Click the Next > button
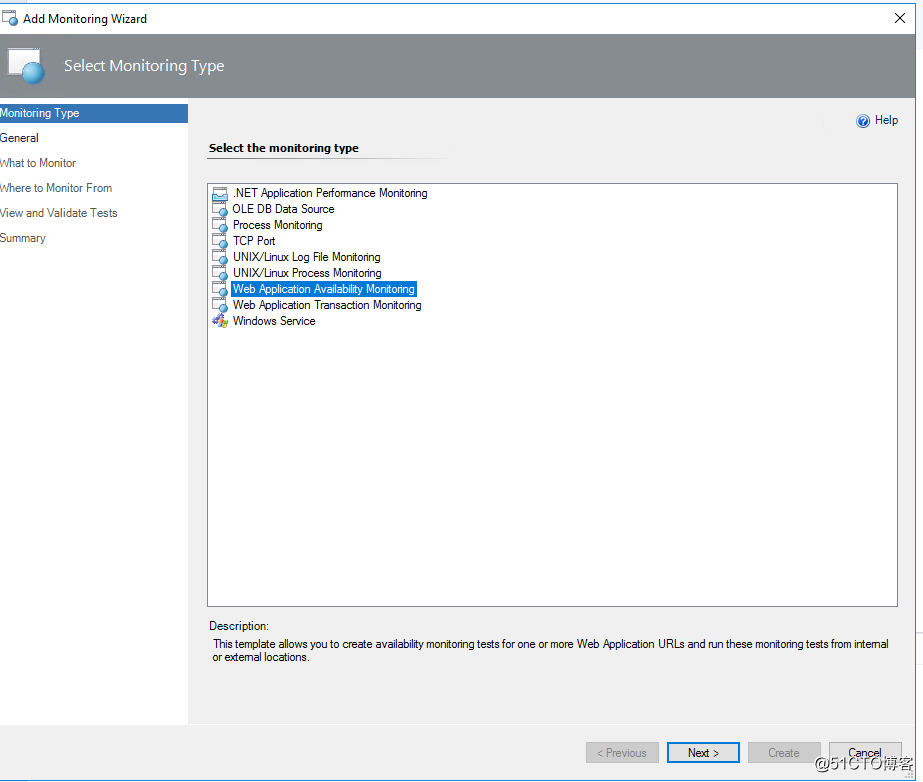 pos(703,753)
